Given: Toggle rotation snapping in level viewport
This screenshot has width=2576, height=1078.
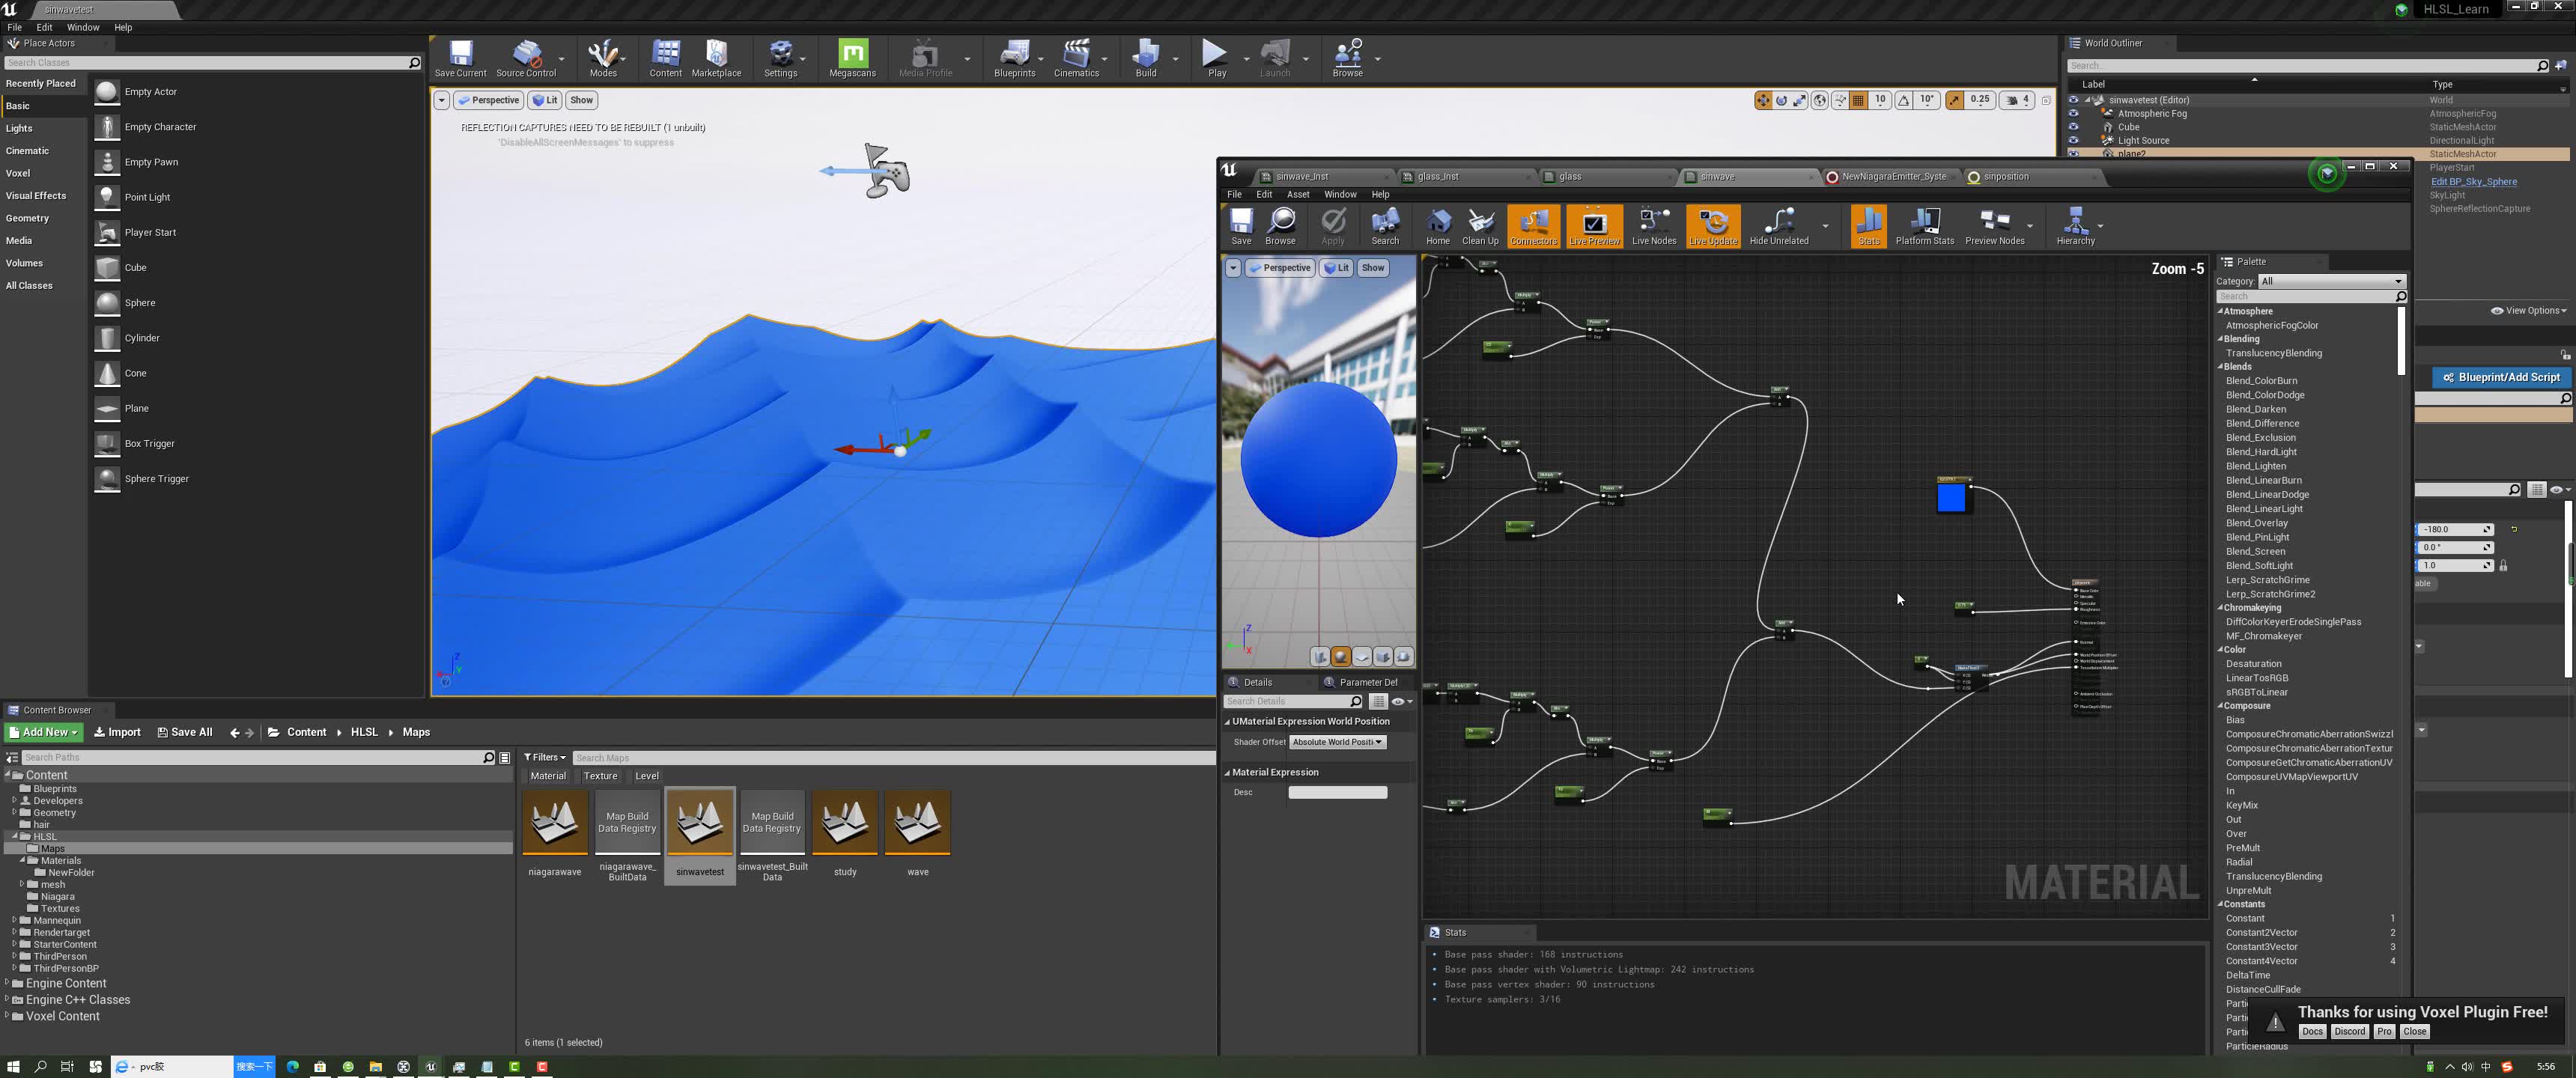Looking at the screenshot, I should (1903, 100).
